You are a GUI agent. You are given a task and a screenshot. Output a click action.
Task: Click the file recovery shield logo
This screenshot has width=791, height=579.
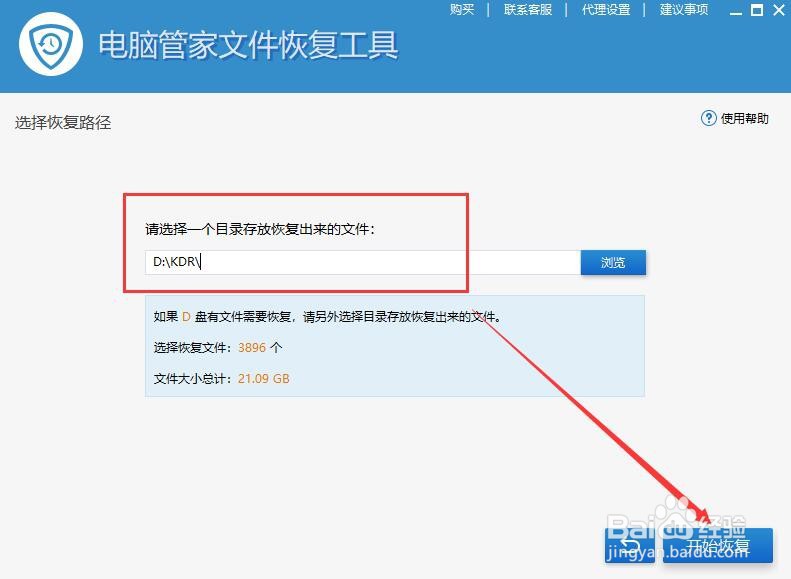pos(51,44)
